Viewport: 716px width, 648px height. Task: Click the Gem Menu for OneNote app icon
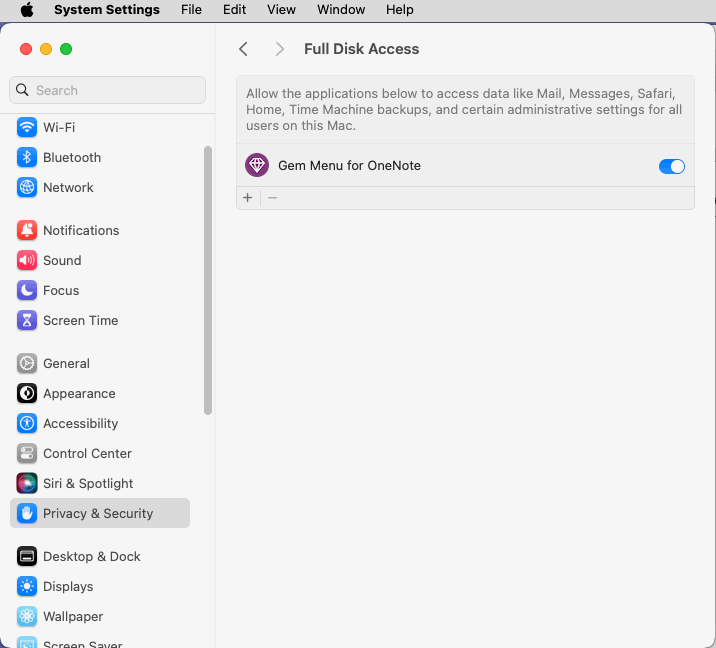(257, 165)
